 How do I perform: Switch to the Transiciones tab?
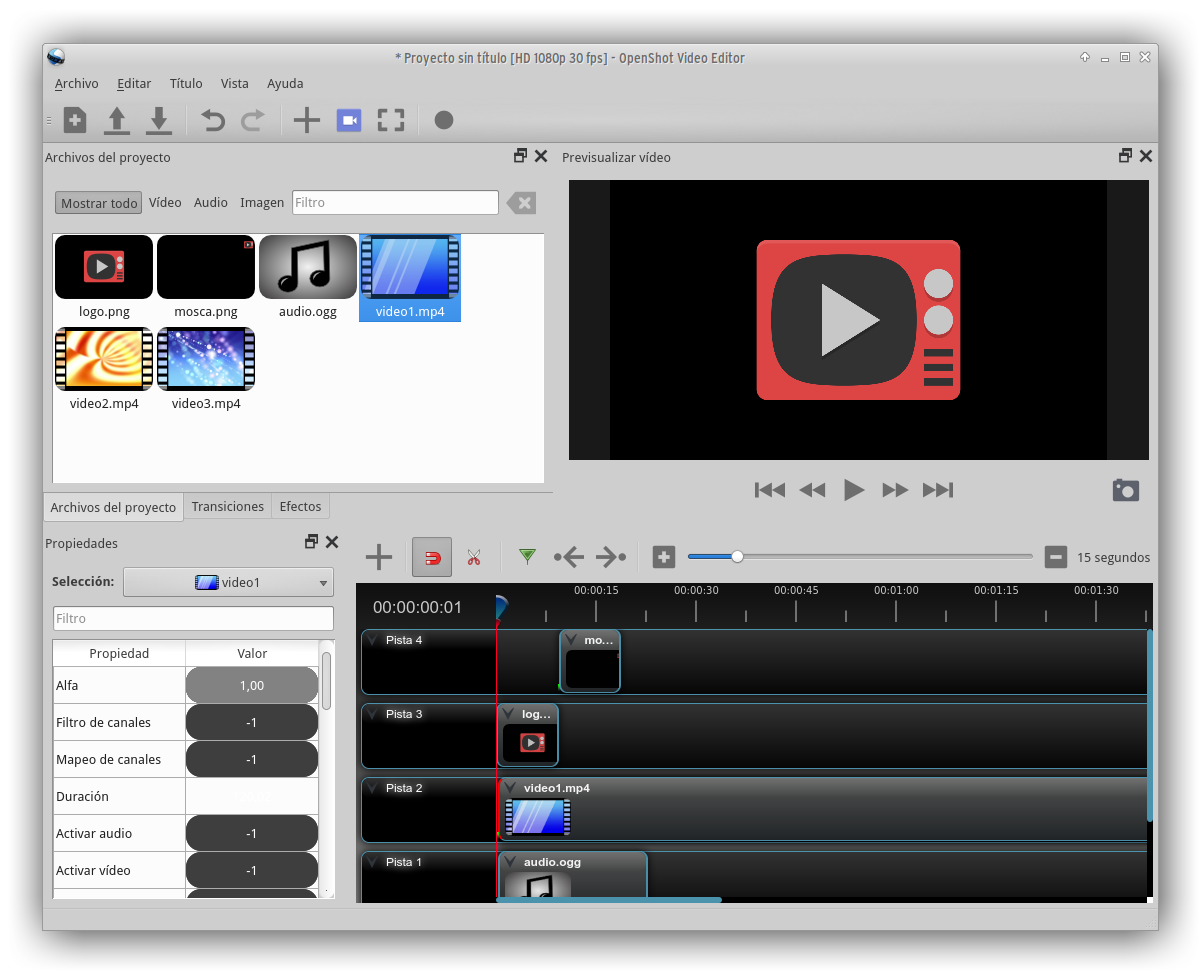click(x=227, y=507)
